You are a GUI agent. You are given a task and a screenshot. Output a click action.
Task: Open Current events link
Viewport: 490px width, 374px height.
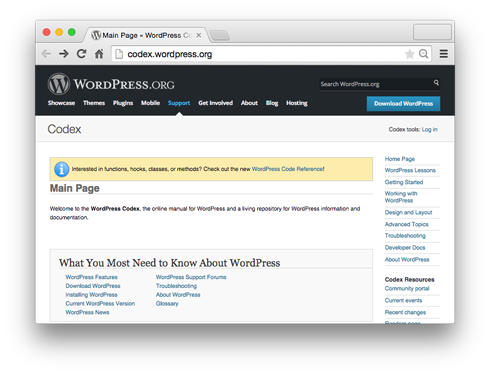coord(403,300)
